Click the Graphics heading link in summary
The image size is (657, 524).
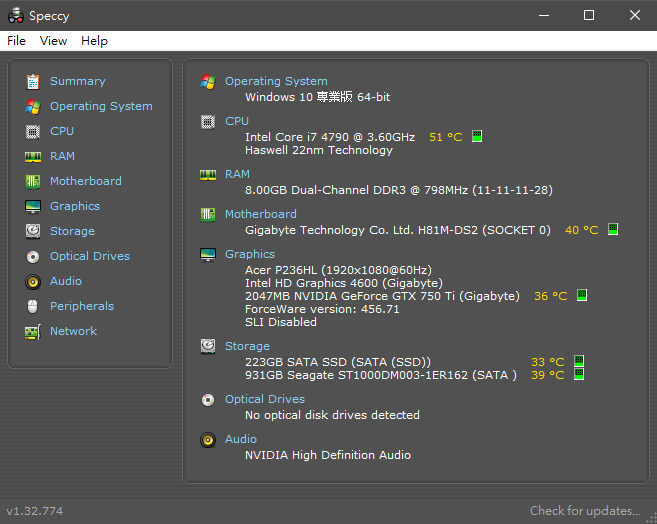click(x=250, y=254)
